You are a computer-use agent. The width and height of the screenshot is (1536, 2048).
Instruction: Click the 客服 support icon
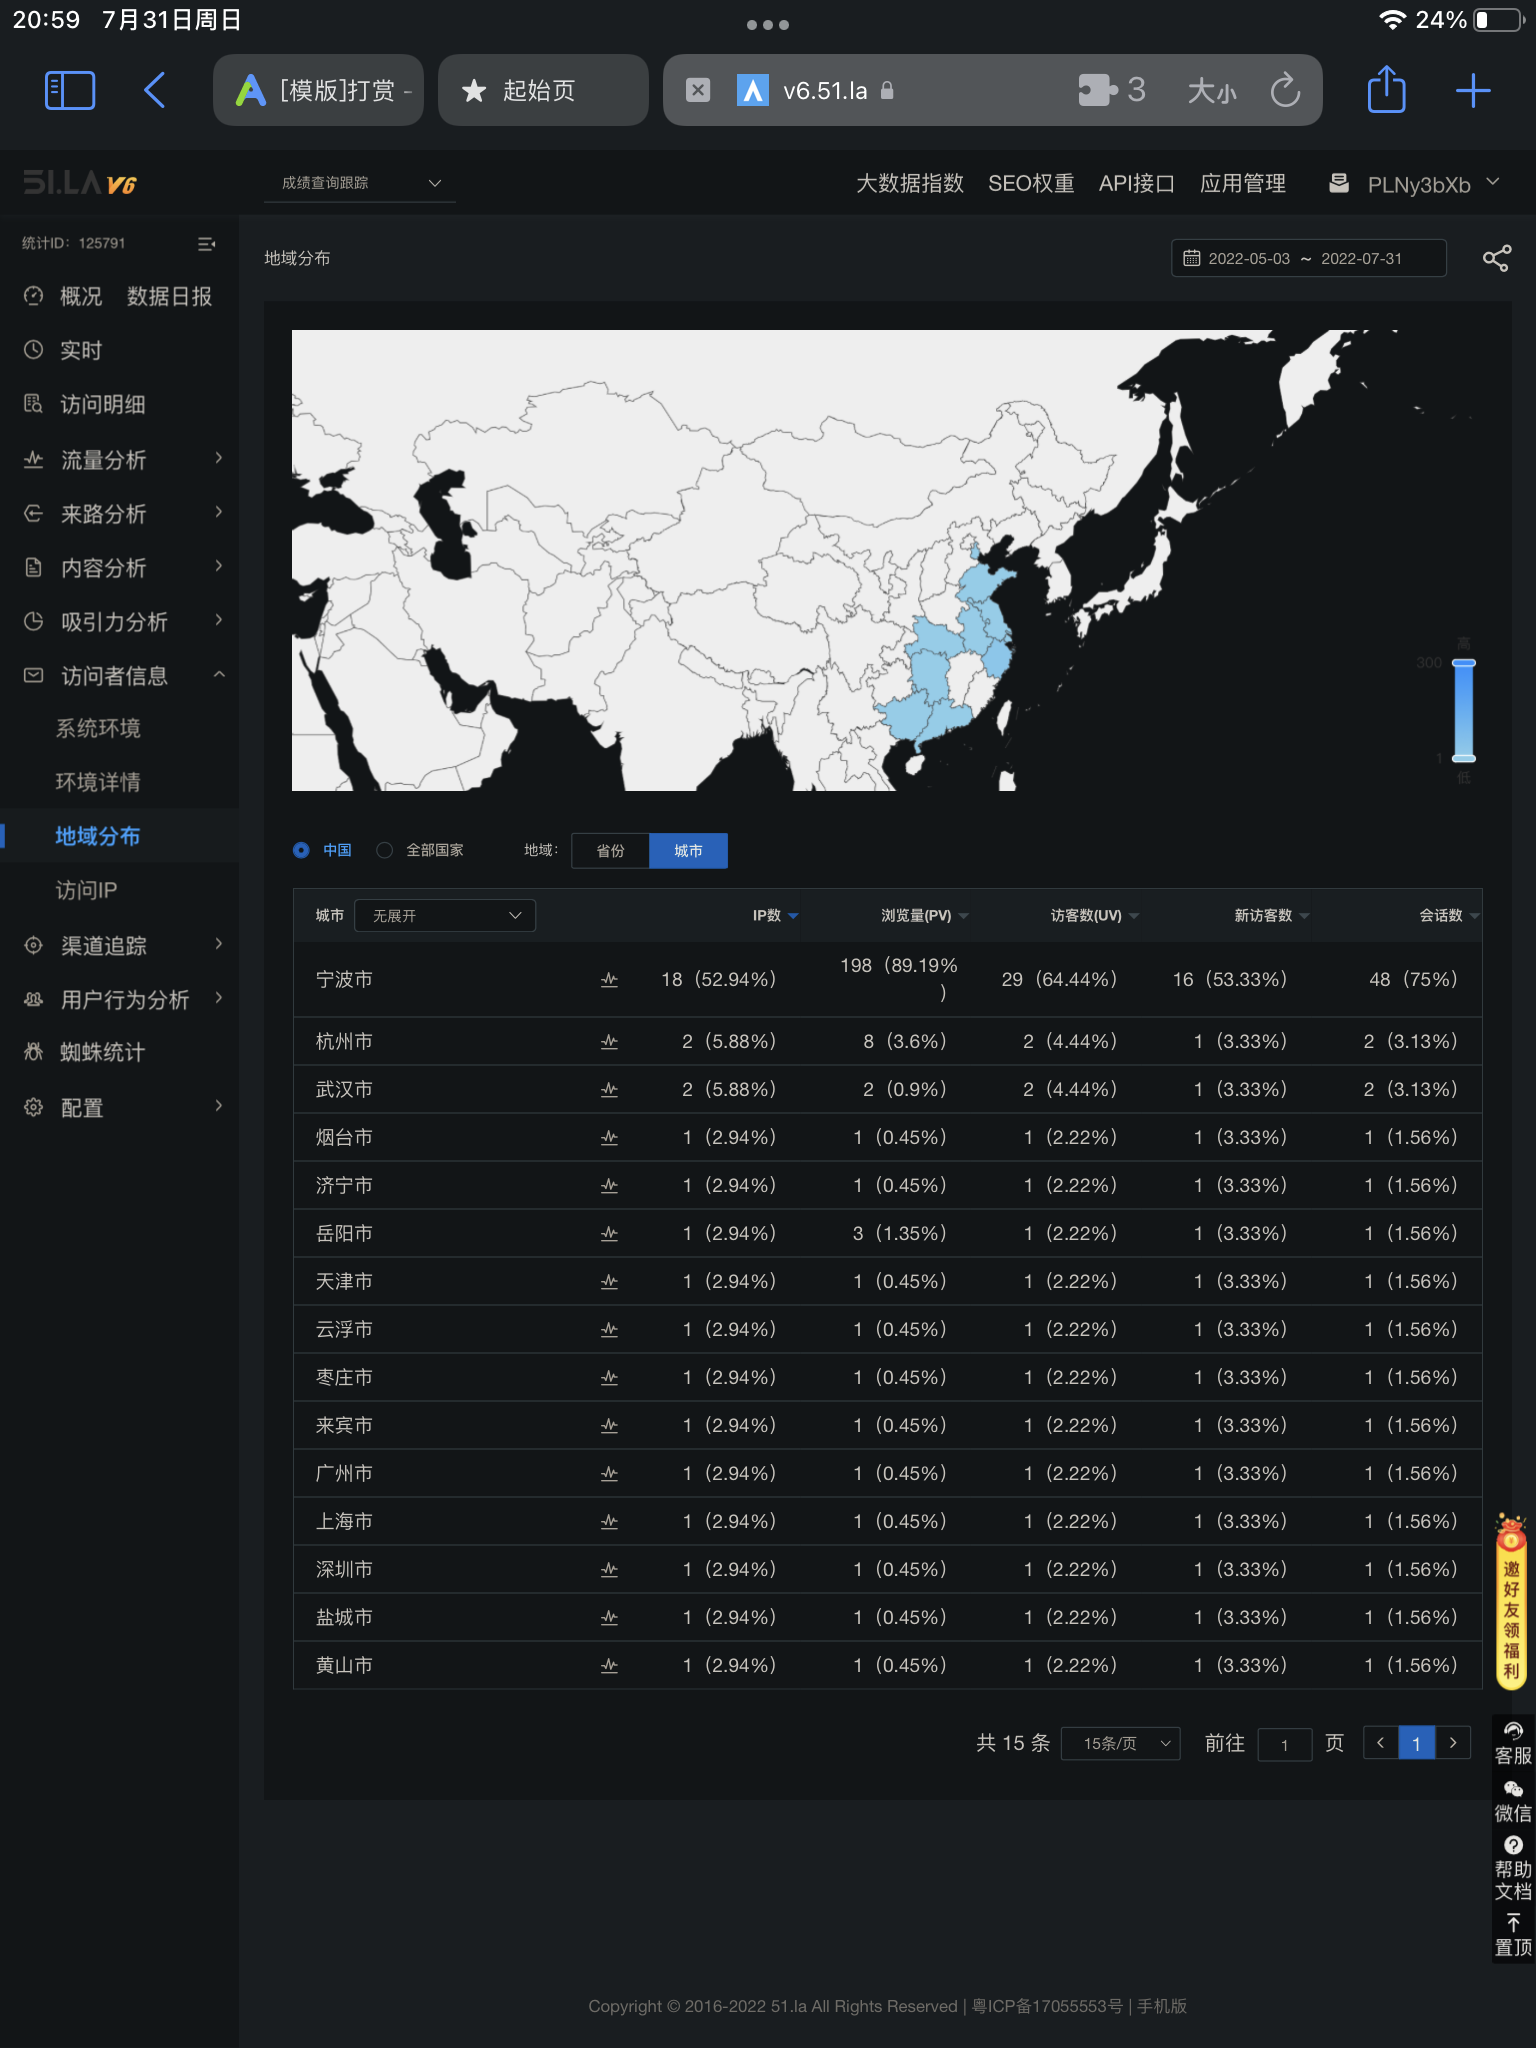pos(1513,1743)
